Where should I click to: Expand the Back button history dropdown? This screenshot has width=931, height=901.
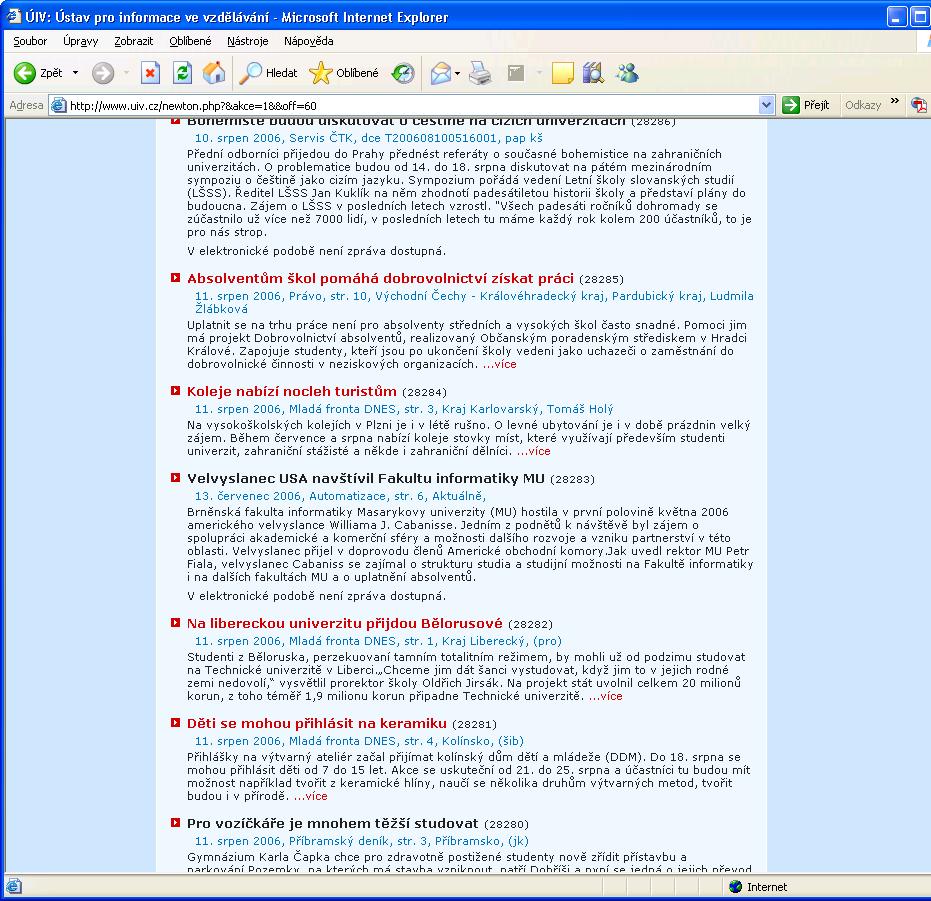tap(75, 73)
